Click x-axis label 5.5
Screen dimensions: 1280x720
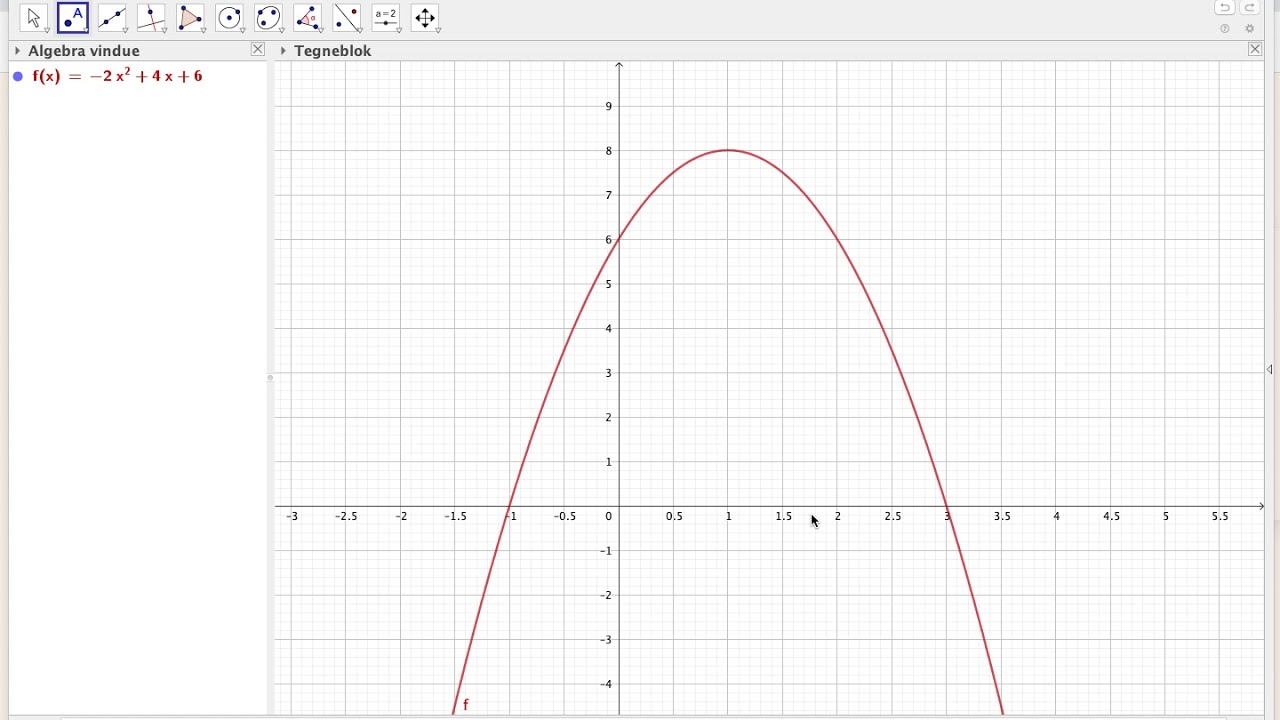1220,517
